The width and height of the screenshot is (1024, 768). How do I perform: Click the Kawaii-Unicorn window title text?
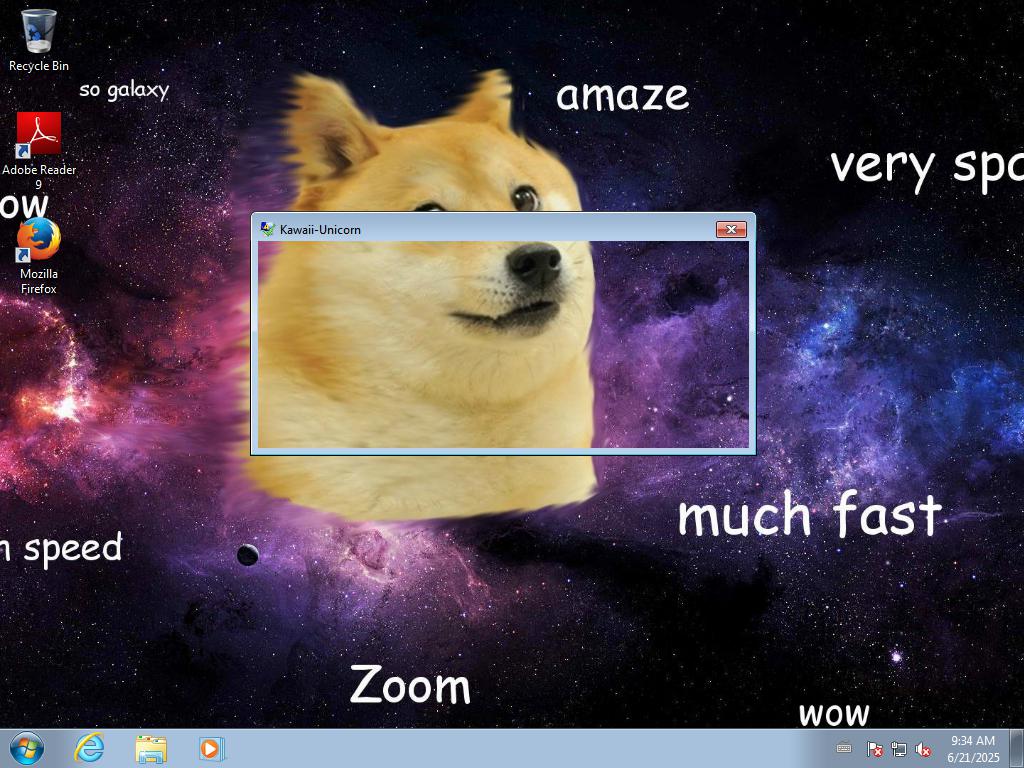tap(320, 230)
